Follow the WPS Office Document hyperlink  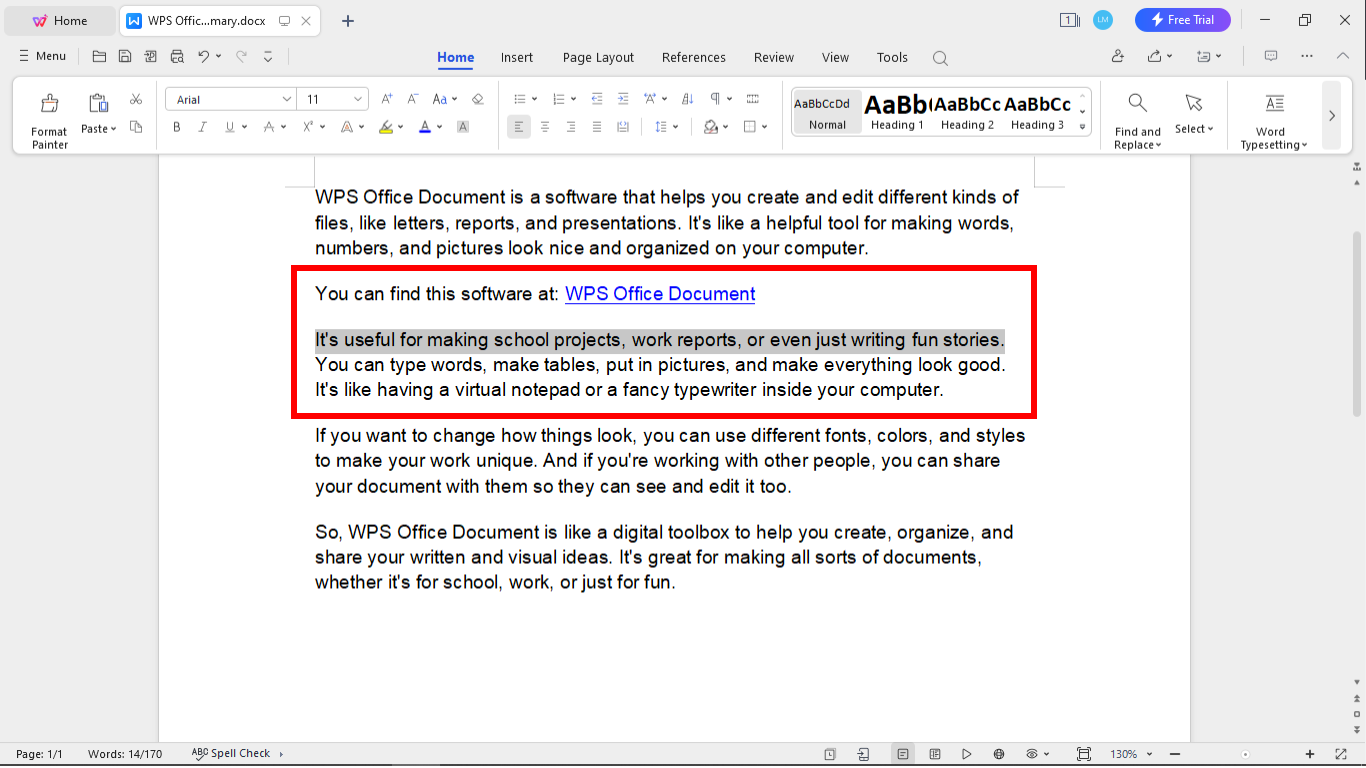pos(660,293)
